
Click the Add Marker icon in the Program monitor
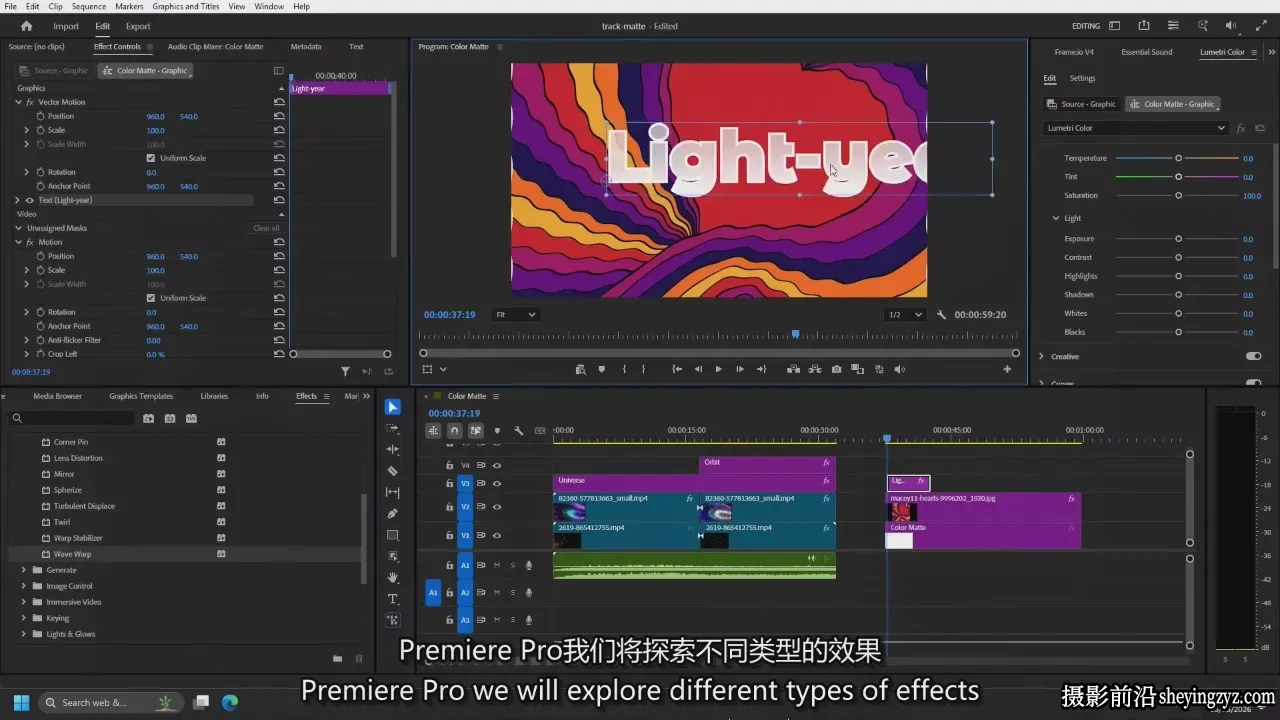tap(601, 369)
